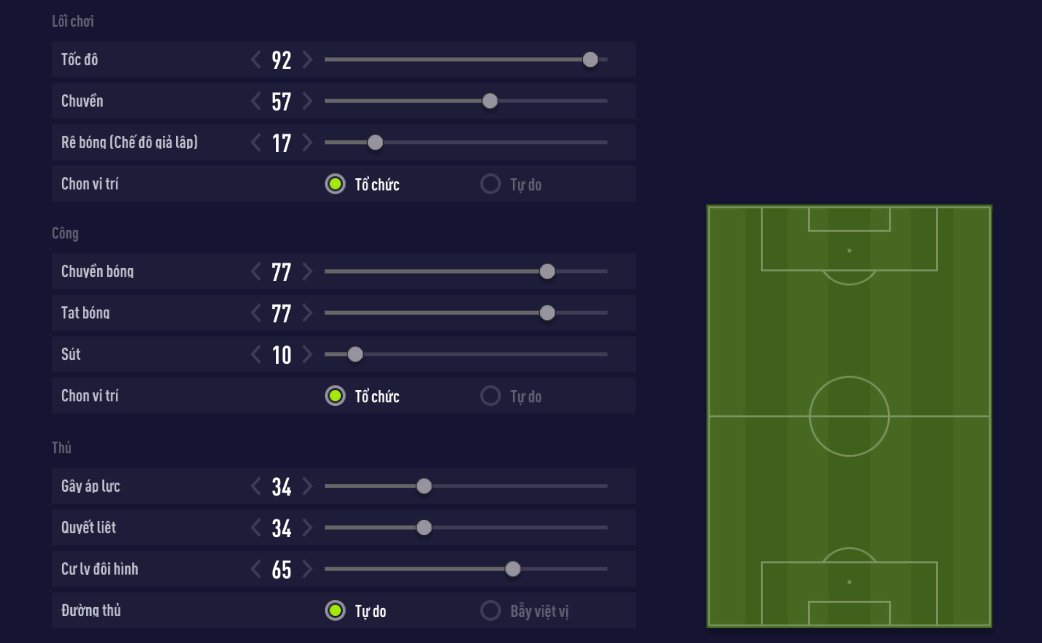Decrease Tạt bóng with the left chevron

(257, 313)
